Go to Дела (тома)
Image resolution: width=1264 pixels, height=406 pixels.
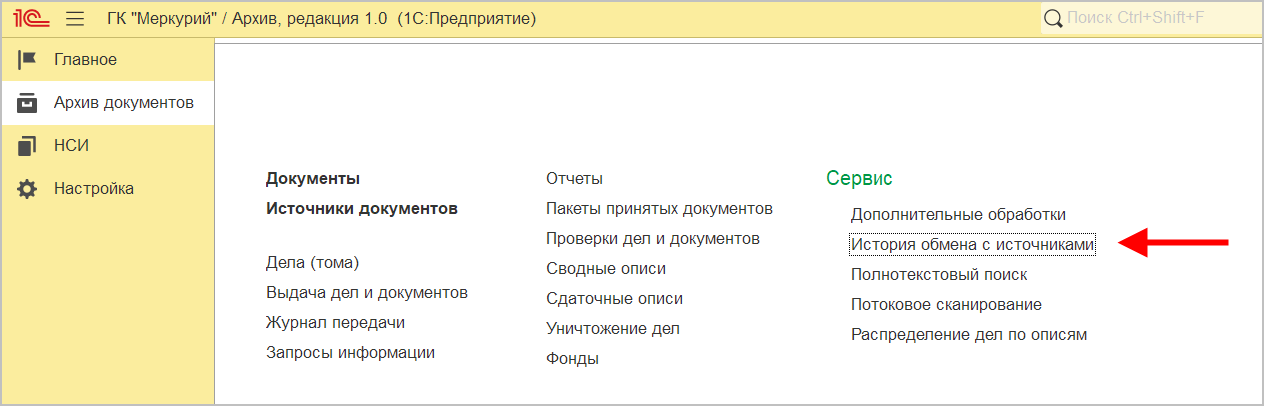pyautogui.click(x=312, y=263)
